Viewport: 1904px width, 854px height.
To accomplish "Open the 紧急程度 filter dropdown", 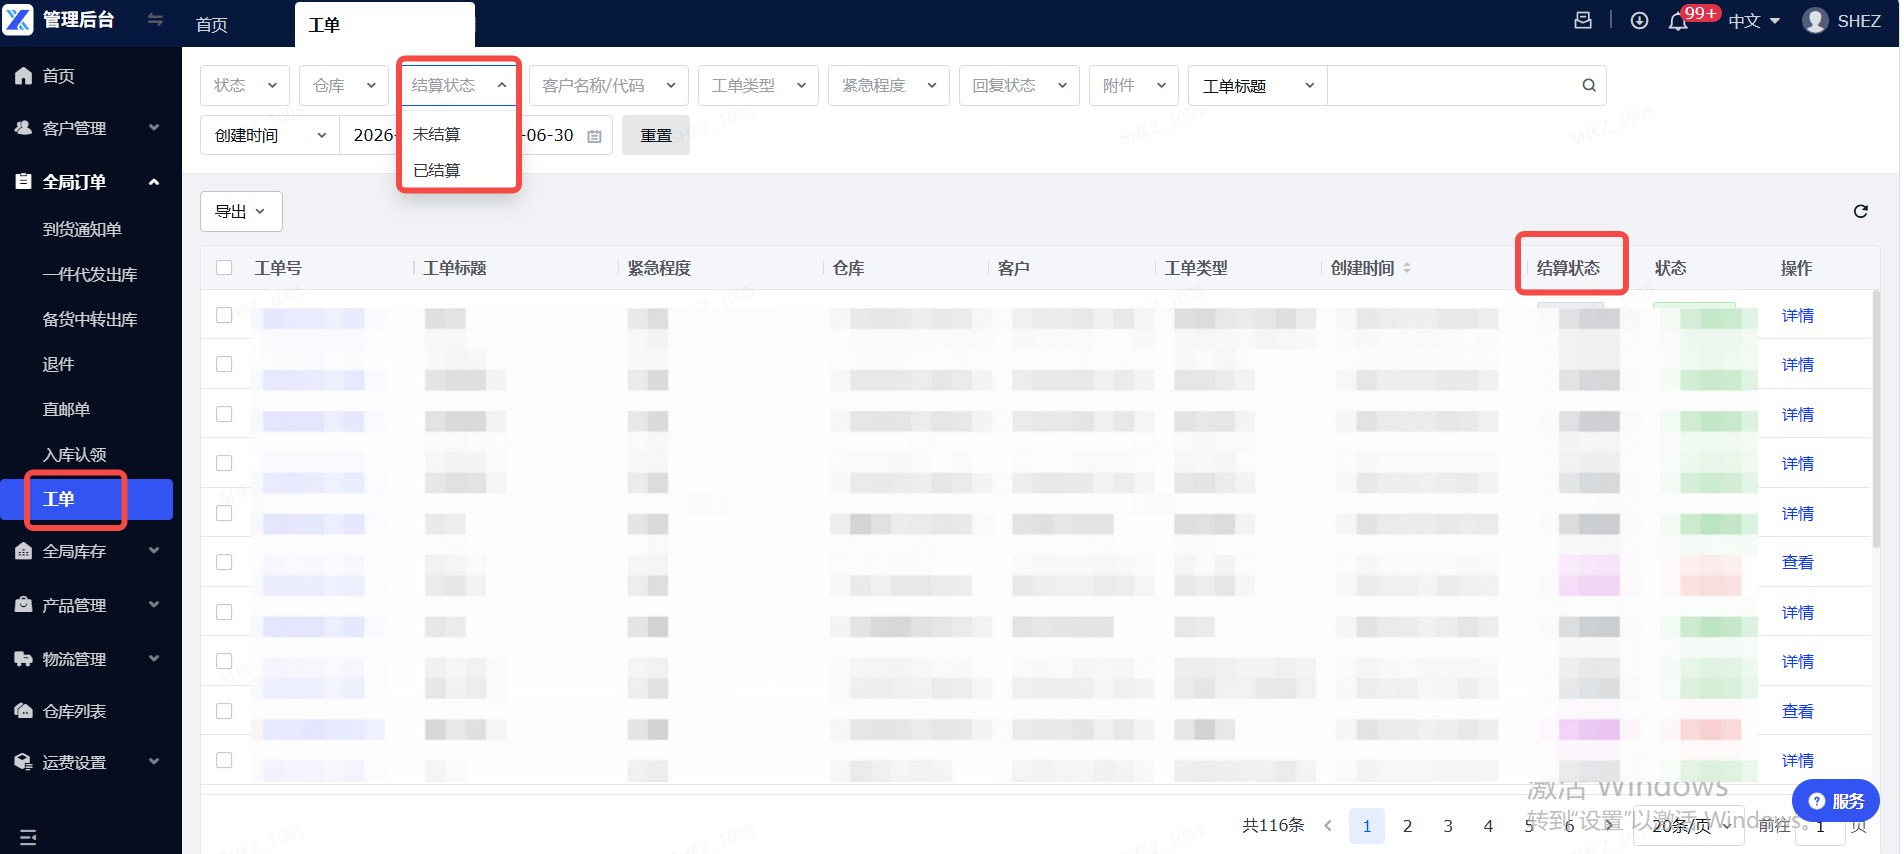I will click(x=889, y=85).
